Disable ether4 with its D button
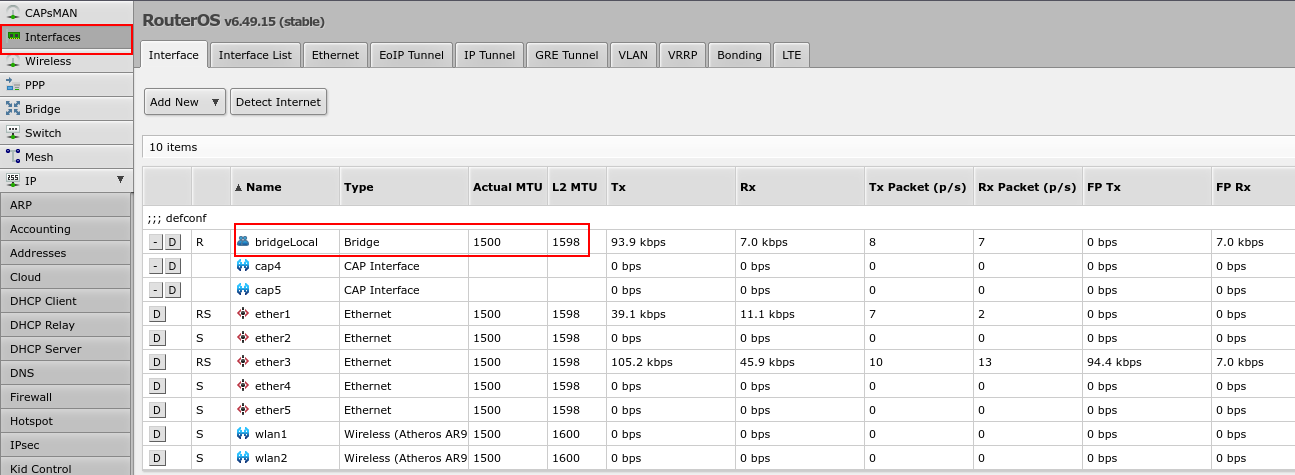 [x=156, y=386]
